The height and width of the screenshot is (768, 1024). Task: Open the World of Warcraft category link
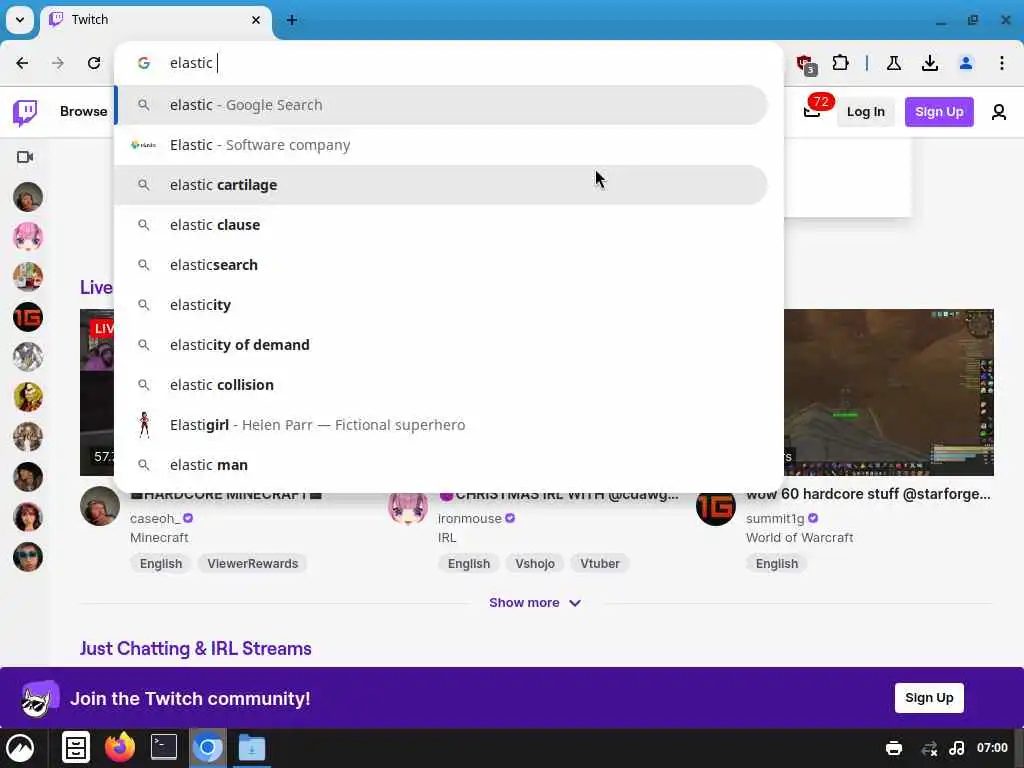coord(799,537)
